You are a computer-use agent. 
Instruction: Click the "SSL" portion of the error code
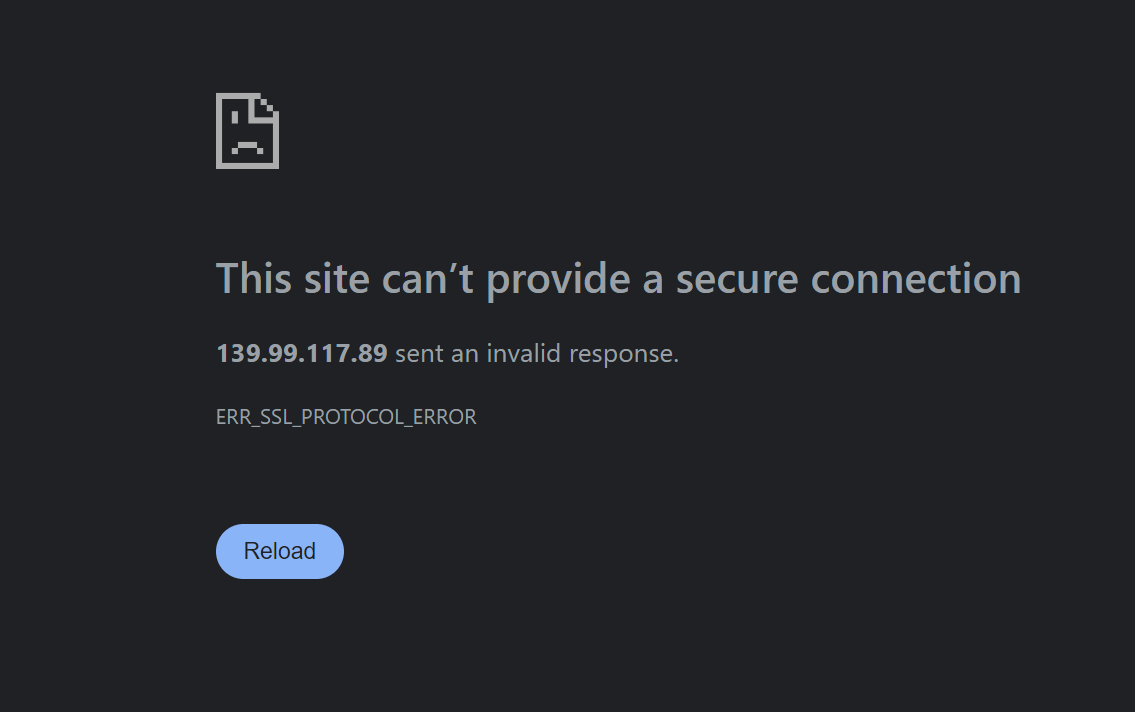pos(276,417)
